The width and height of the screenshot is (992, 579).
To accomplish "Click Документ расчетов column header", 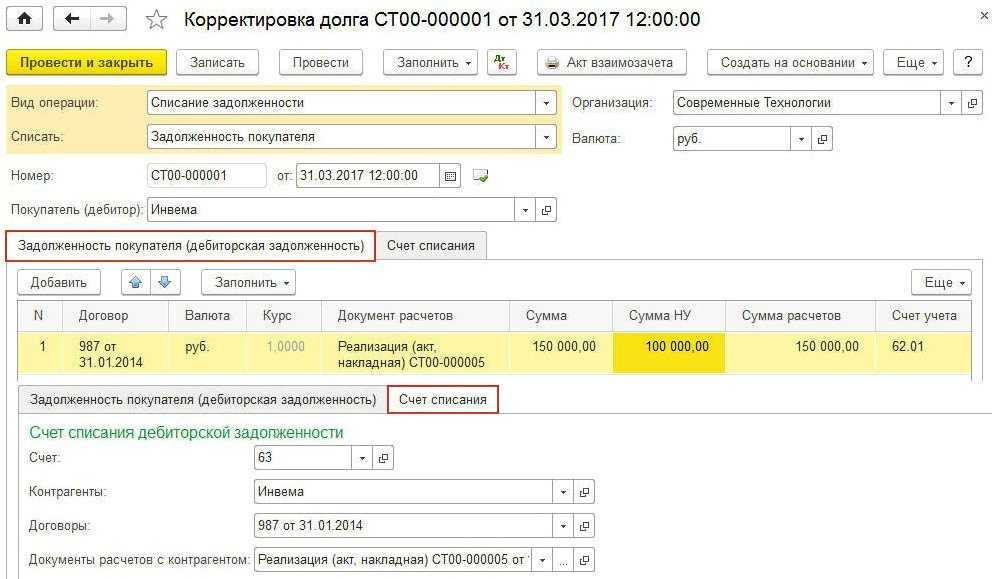I will tap(416, 316).
